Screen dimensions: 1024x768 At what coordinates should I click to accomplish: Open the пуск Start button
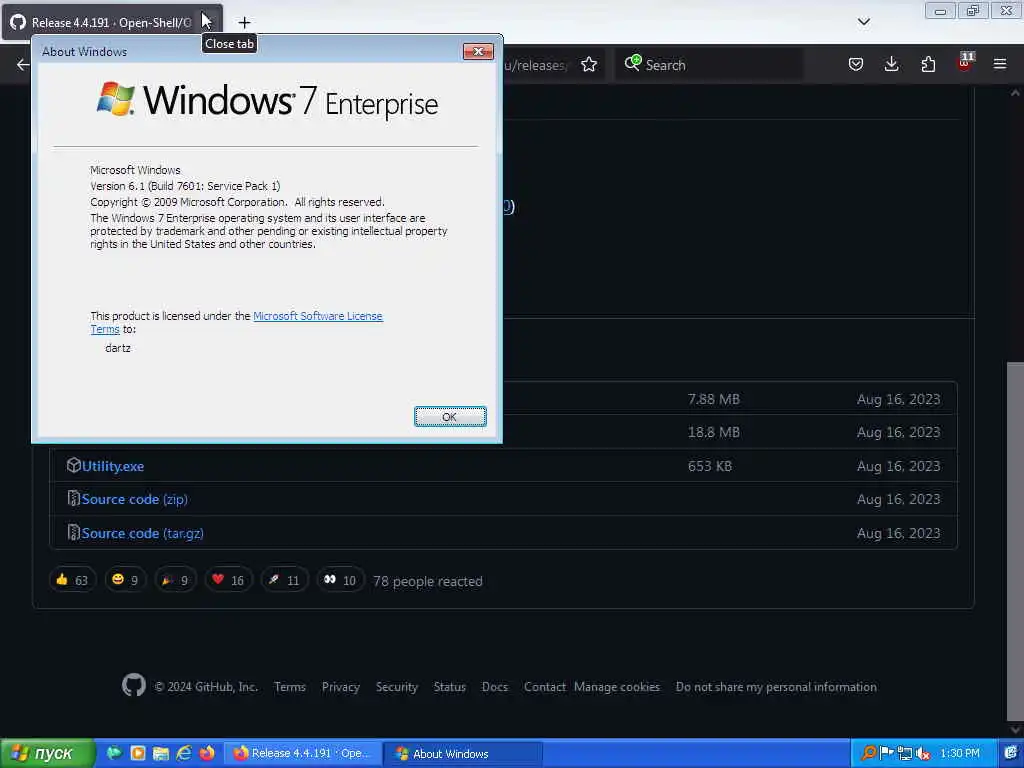point(47,754)
